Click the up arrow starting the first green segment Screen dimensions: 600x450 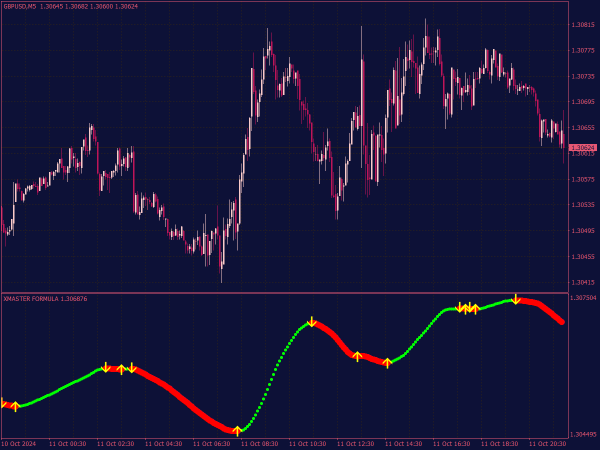tap(15, 406)
